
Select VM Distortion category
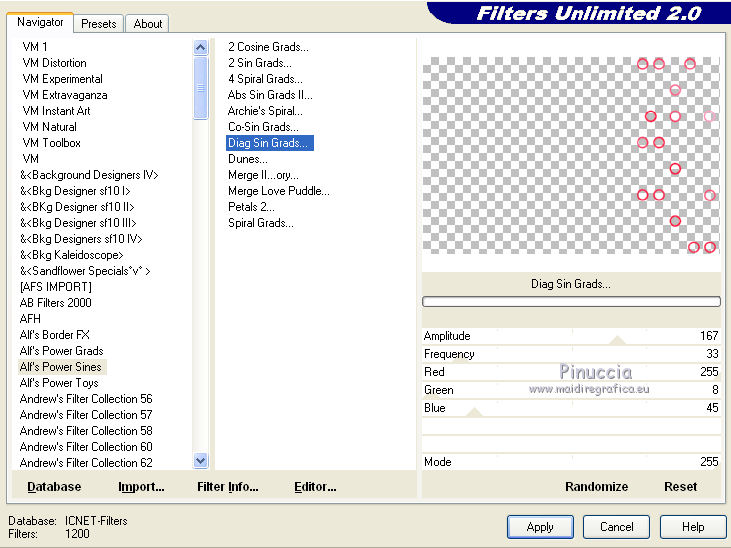(55, 63)
